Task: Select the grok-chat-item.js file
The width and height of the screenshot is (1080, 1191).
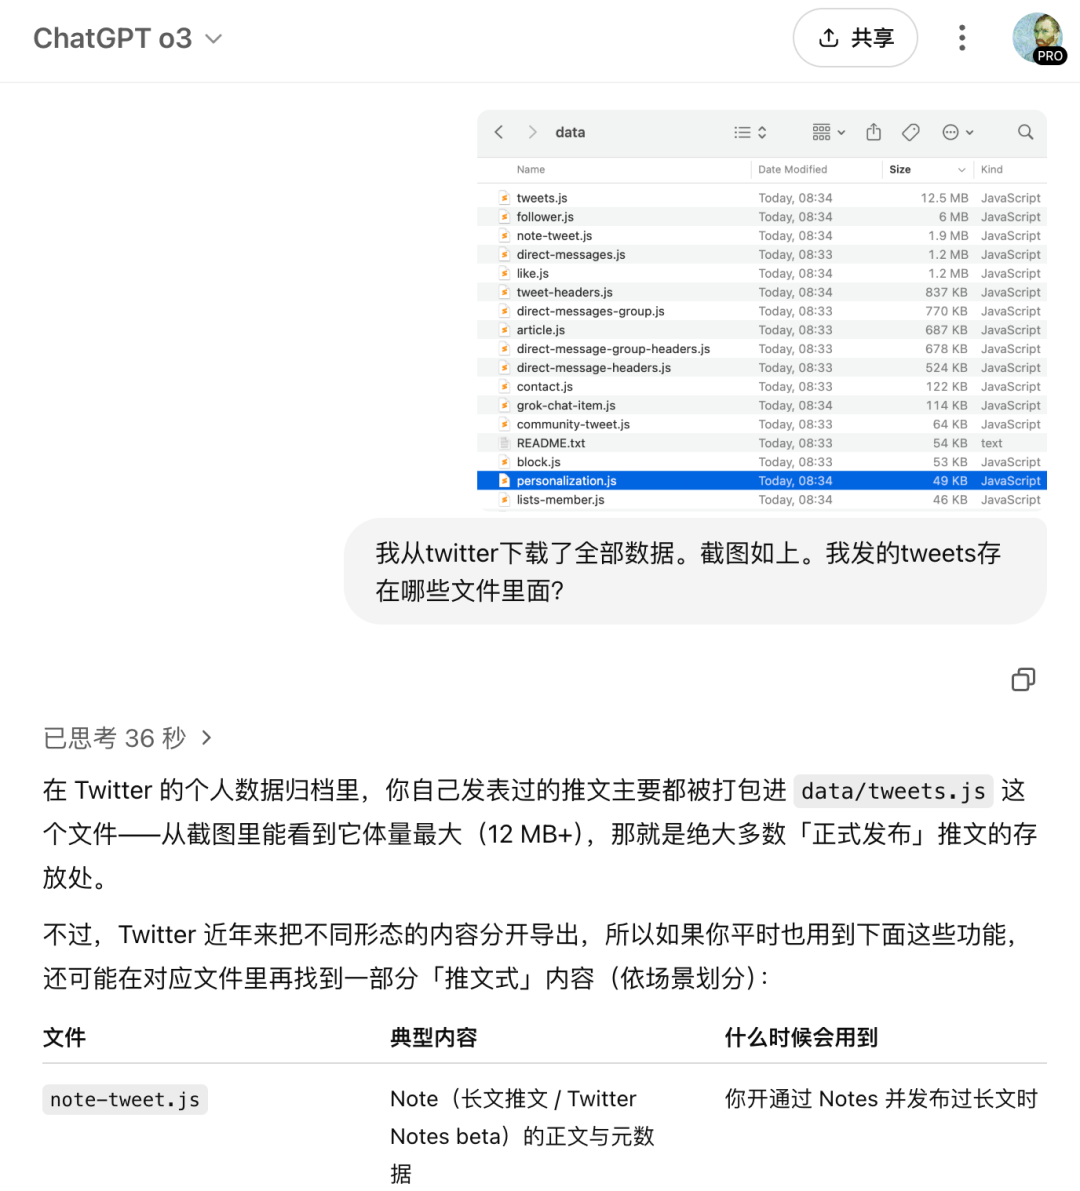Action: click(762, 406)
